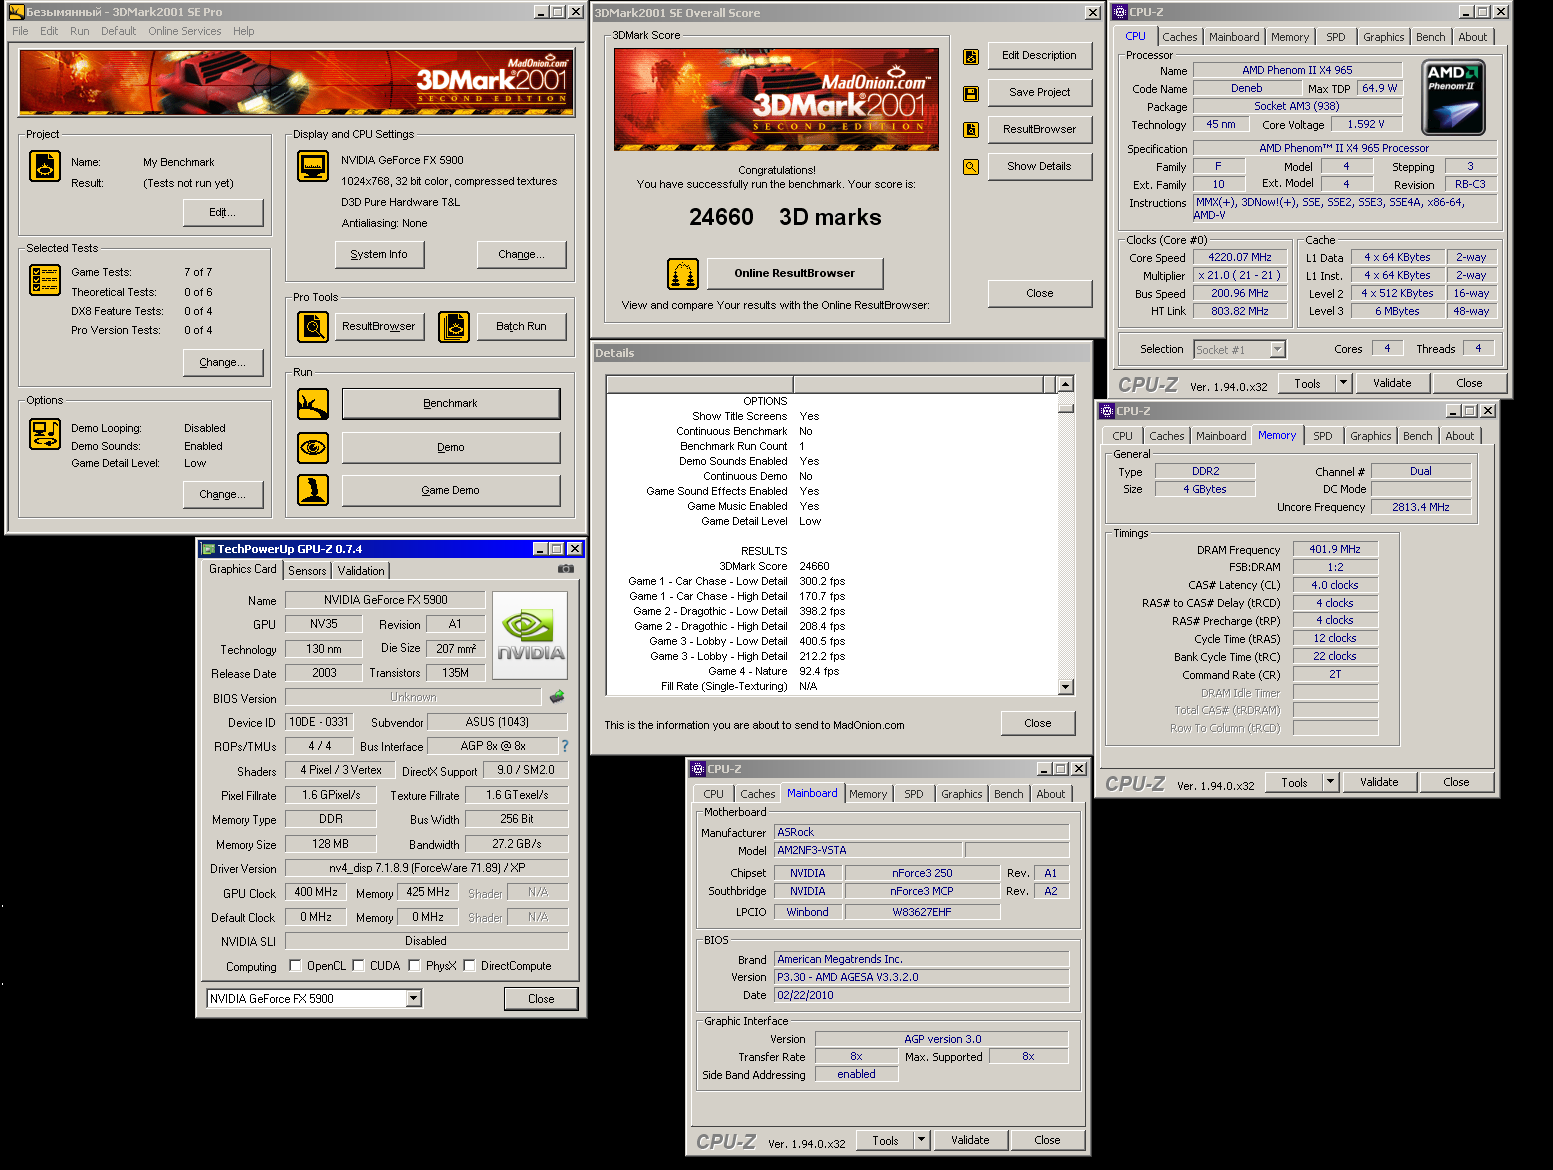Click the icon next to Edit Description
The image size is (1553, 1170).
pyautogui.click(x=970, y=57)
